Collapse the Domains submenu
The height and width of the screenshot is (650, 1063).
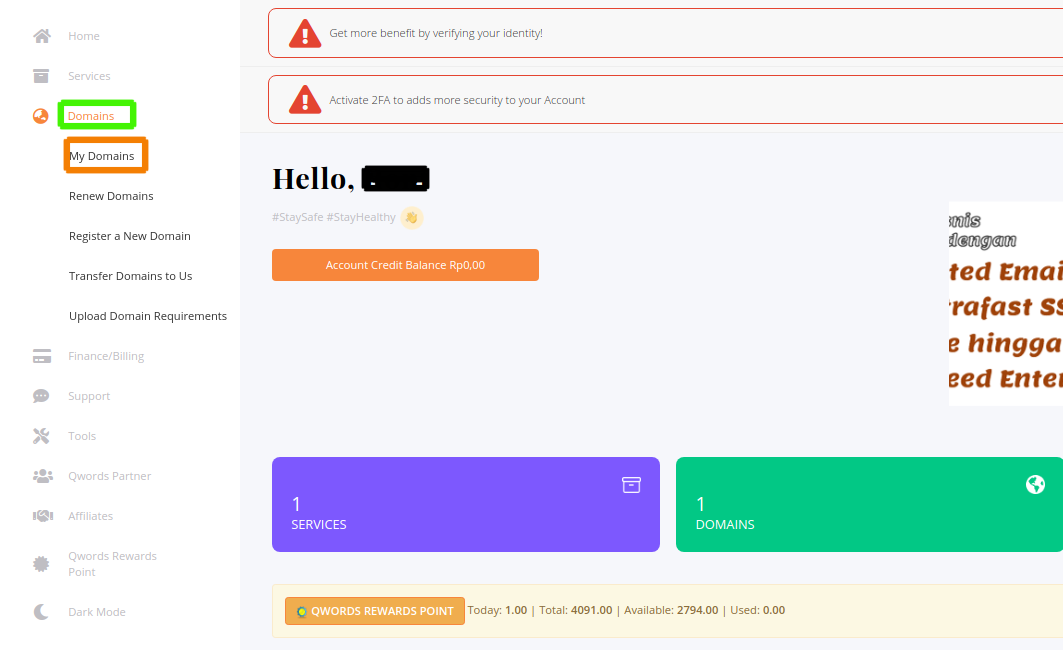[x=96, y=115]
